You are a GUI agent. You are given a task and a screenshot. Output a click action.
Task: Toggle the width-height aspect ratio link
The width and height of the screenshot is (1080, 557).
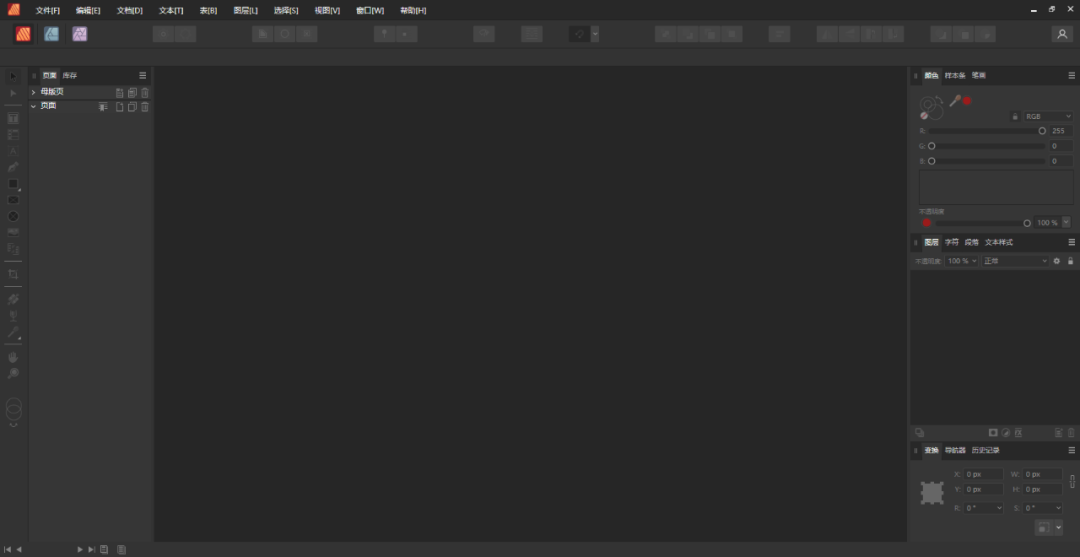click(1072, 481)
